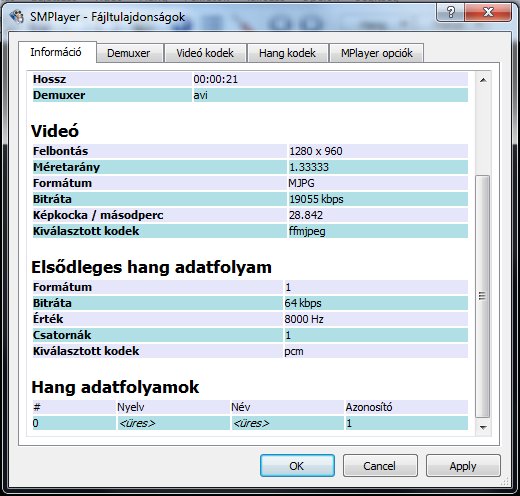Select the length value 00:00:21
The width and height of the screenshot is (520, 496).
216,79
